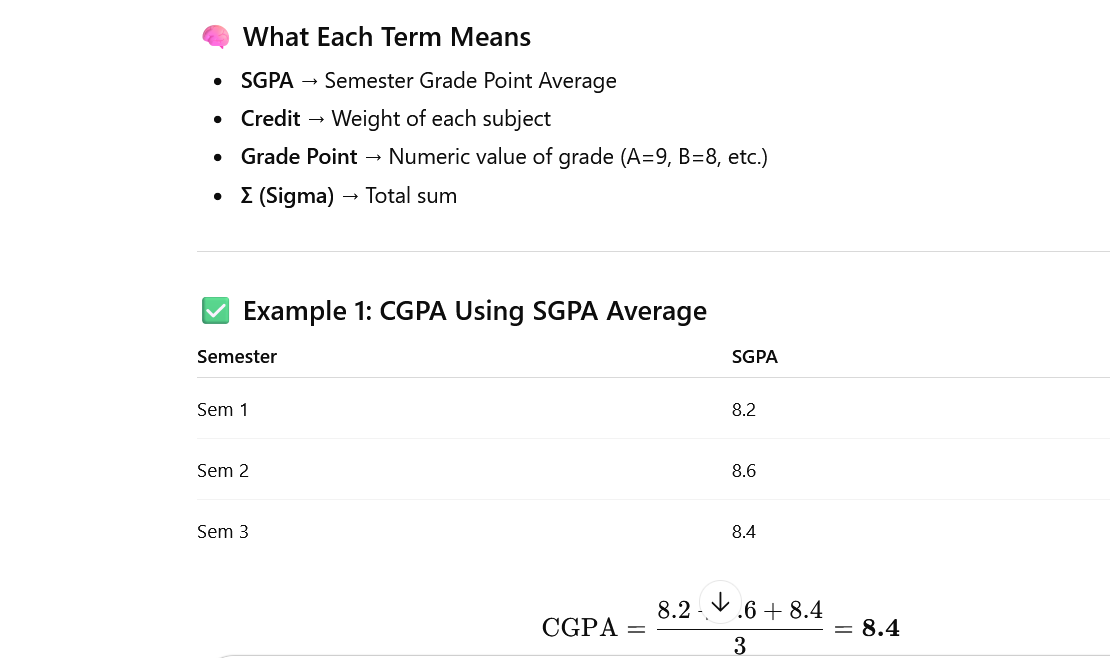Click the "CGPA" label in the formula
The width and height of the screenshot is (1110, 658).
coord(580,628)
